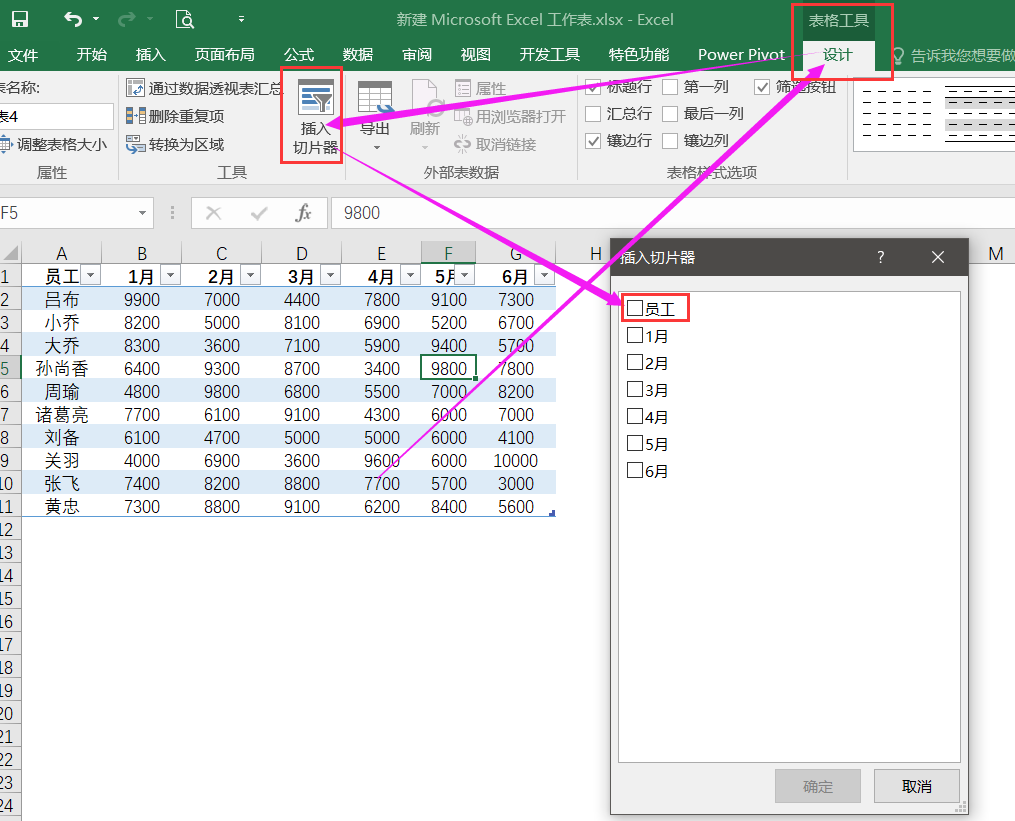Image resolution: width=1015 pixels, height=821 pixels.
Task: Click the formula bar showing 9800
Action: click(673, 213)
